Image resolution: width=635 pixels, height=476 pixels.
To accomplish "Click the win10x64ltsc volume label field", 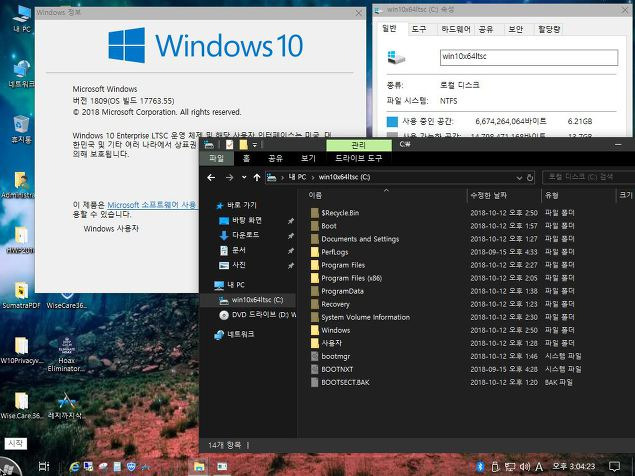I will coord(529,57).
